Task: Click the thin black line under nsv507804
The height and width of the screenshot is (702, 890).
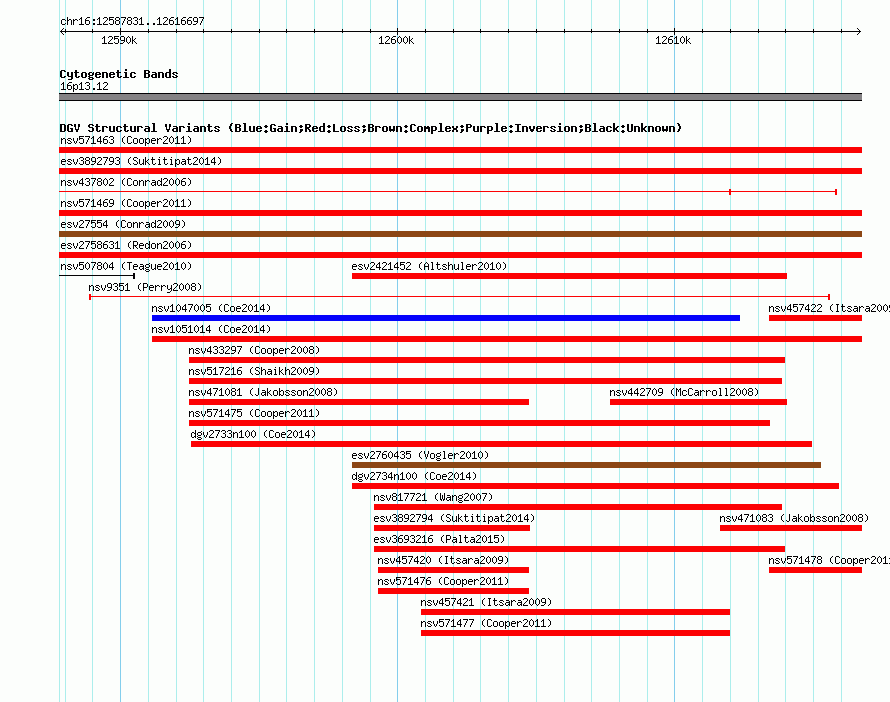Action: [97, 276]
